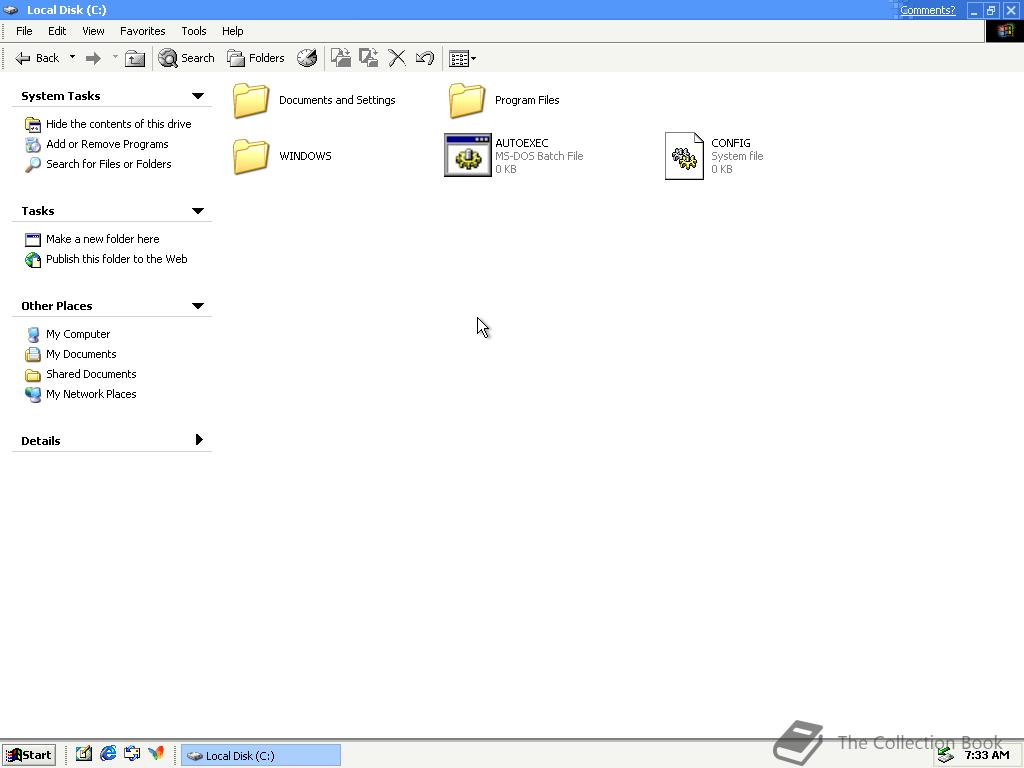The height and width of the screenshot is (768, 1024).
Task: Open My Documents from Other Places
Action: pyautogui.click(x=81, y=354)
